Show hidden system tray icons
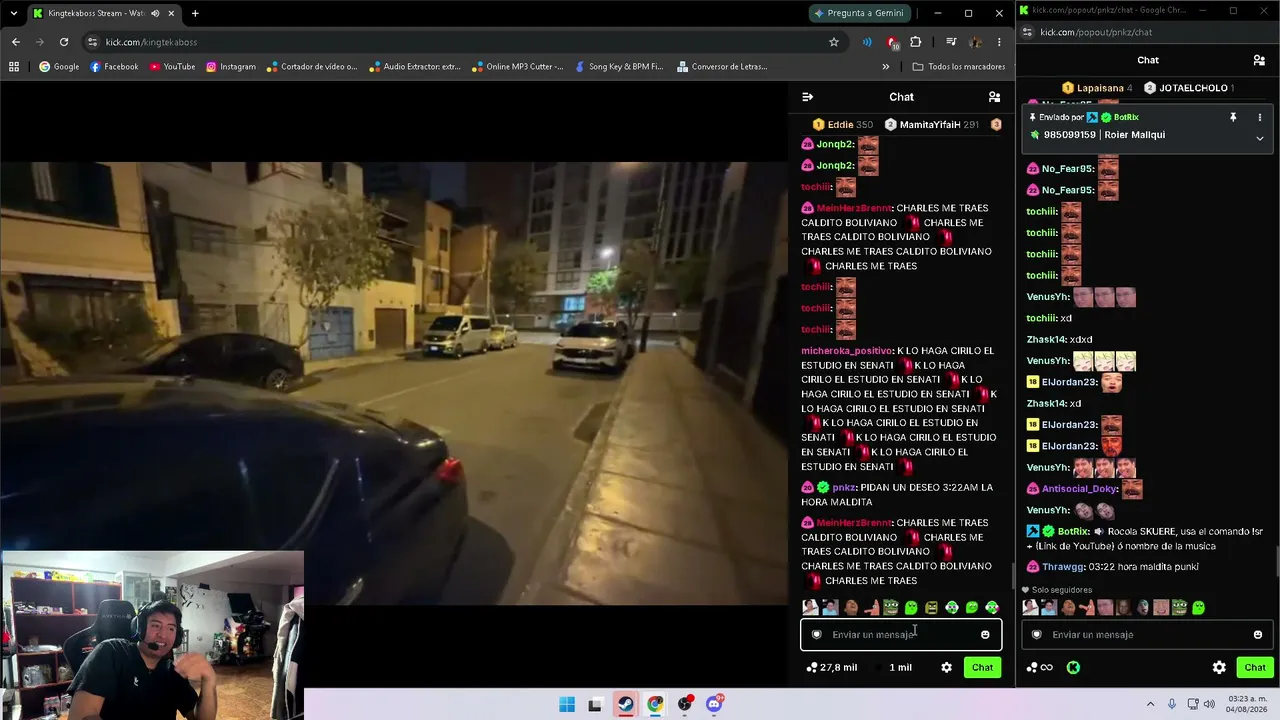1280x720 pixels. [x=1150, y=704]
